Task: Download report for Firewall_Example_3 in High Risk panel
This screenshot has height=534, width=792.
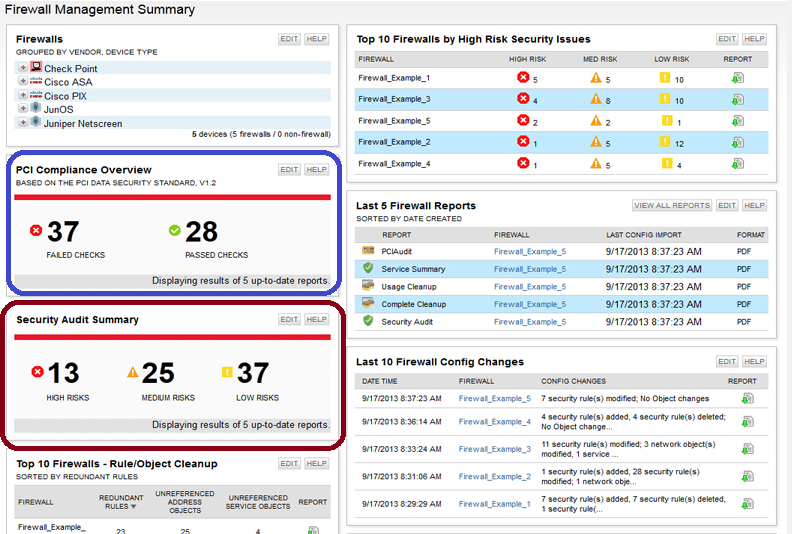Action: tap(738, 100)
